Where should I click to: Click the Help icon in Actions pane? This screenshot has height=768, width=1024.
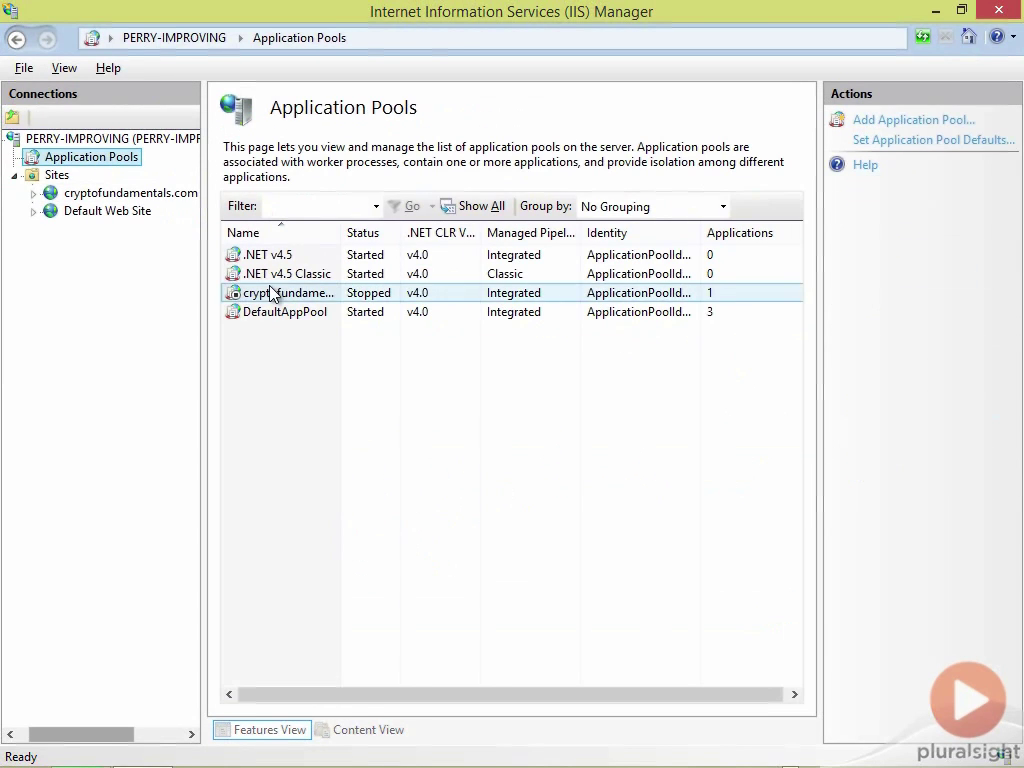[837, 165]
